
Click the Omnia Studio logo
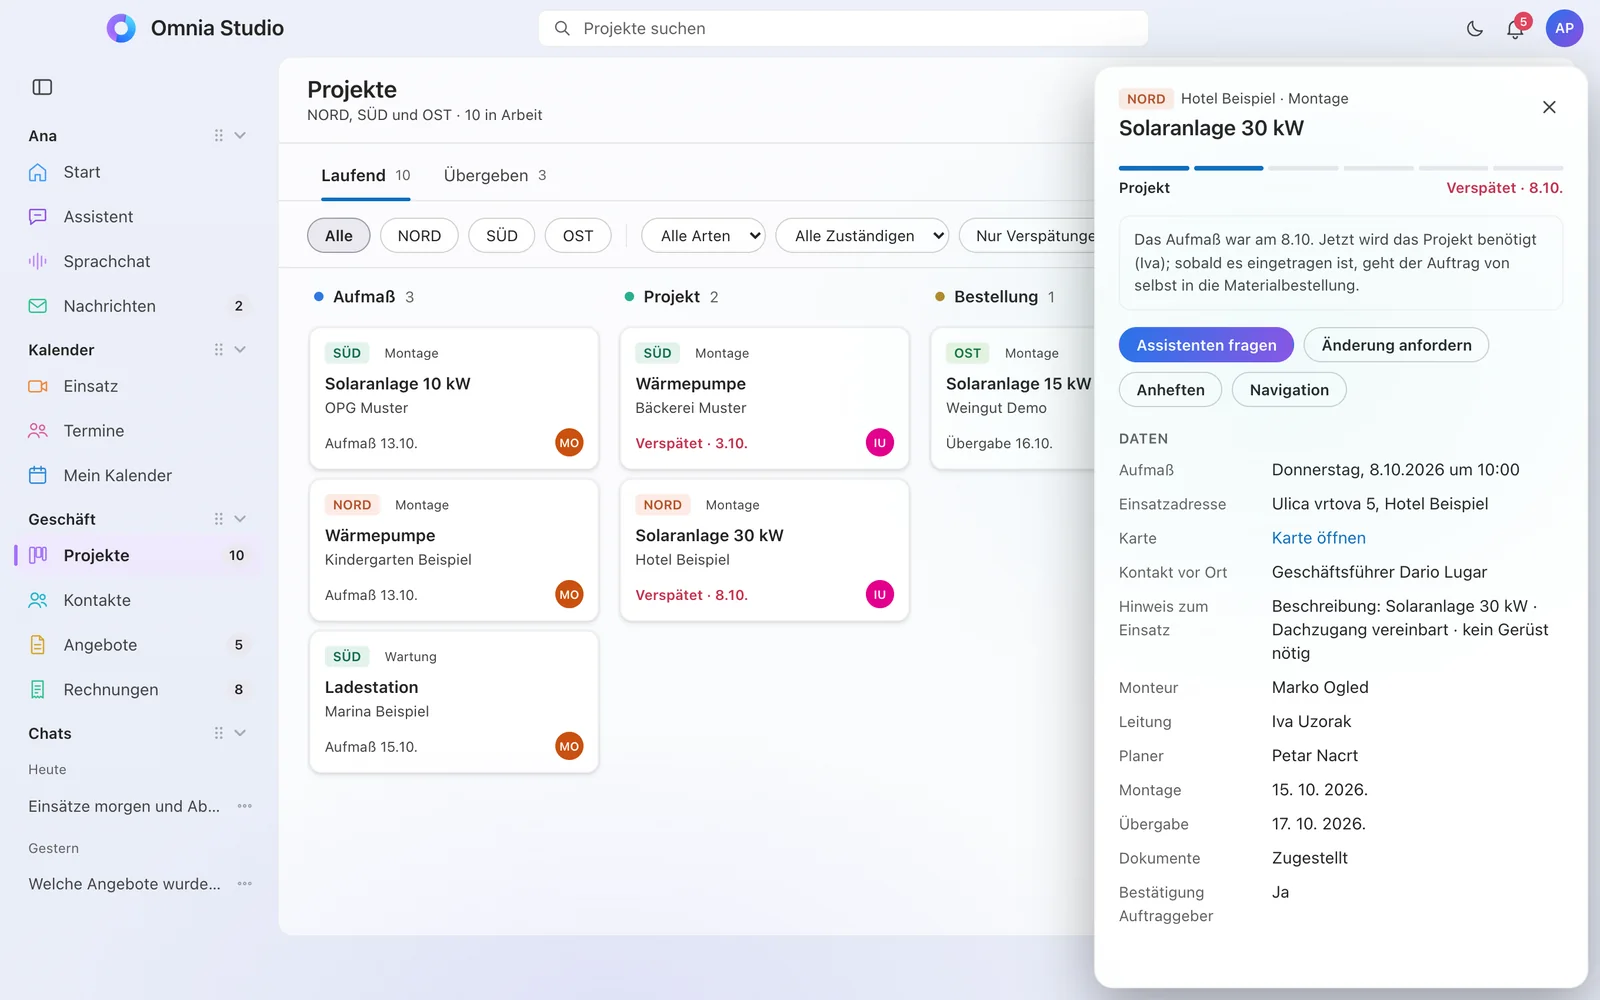tap(121, 28)
